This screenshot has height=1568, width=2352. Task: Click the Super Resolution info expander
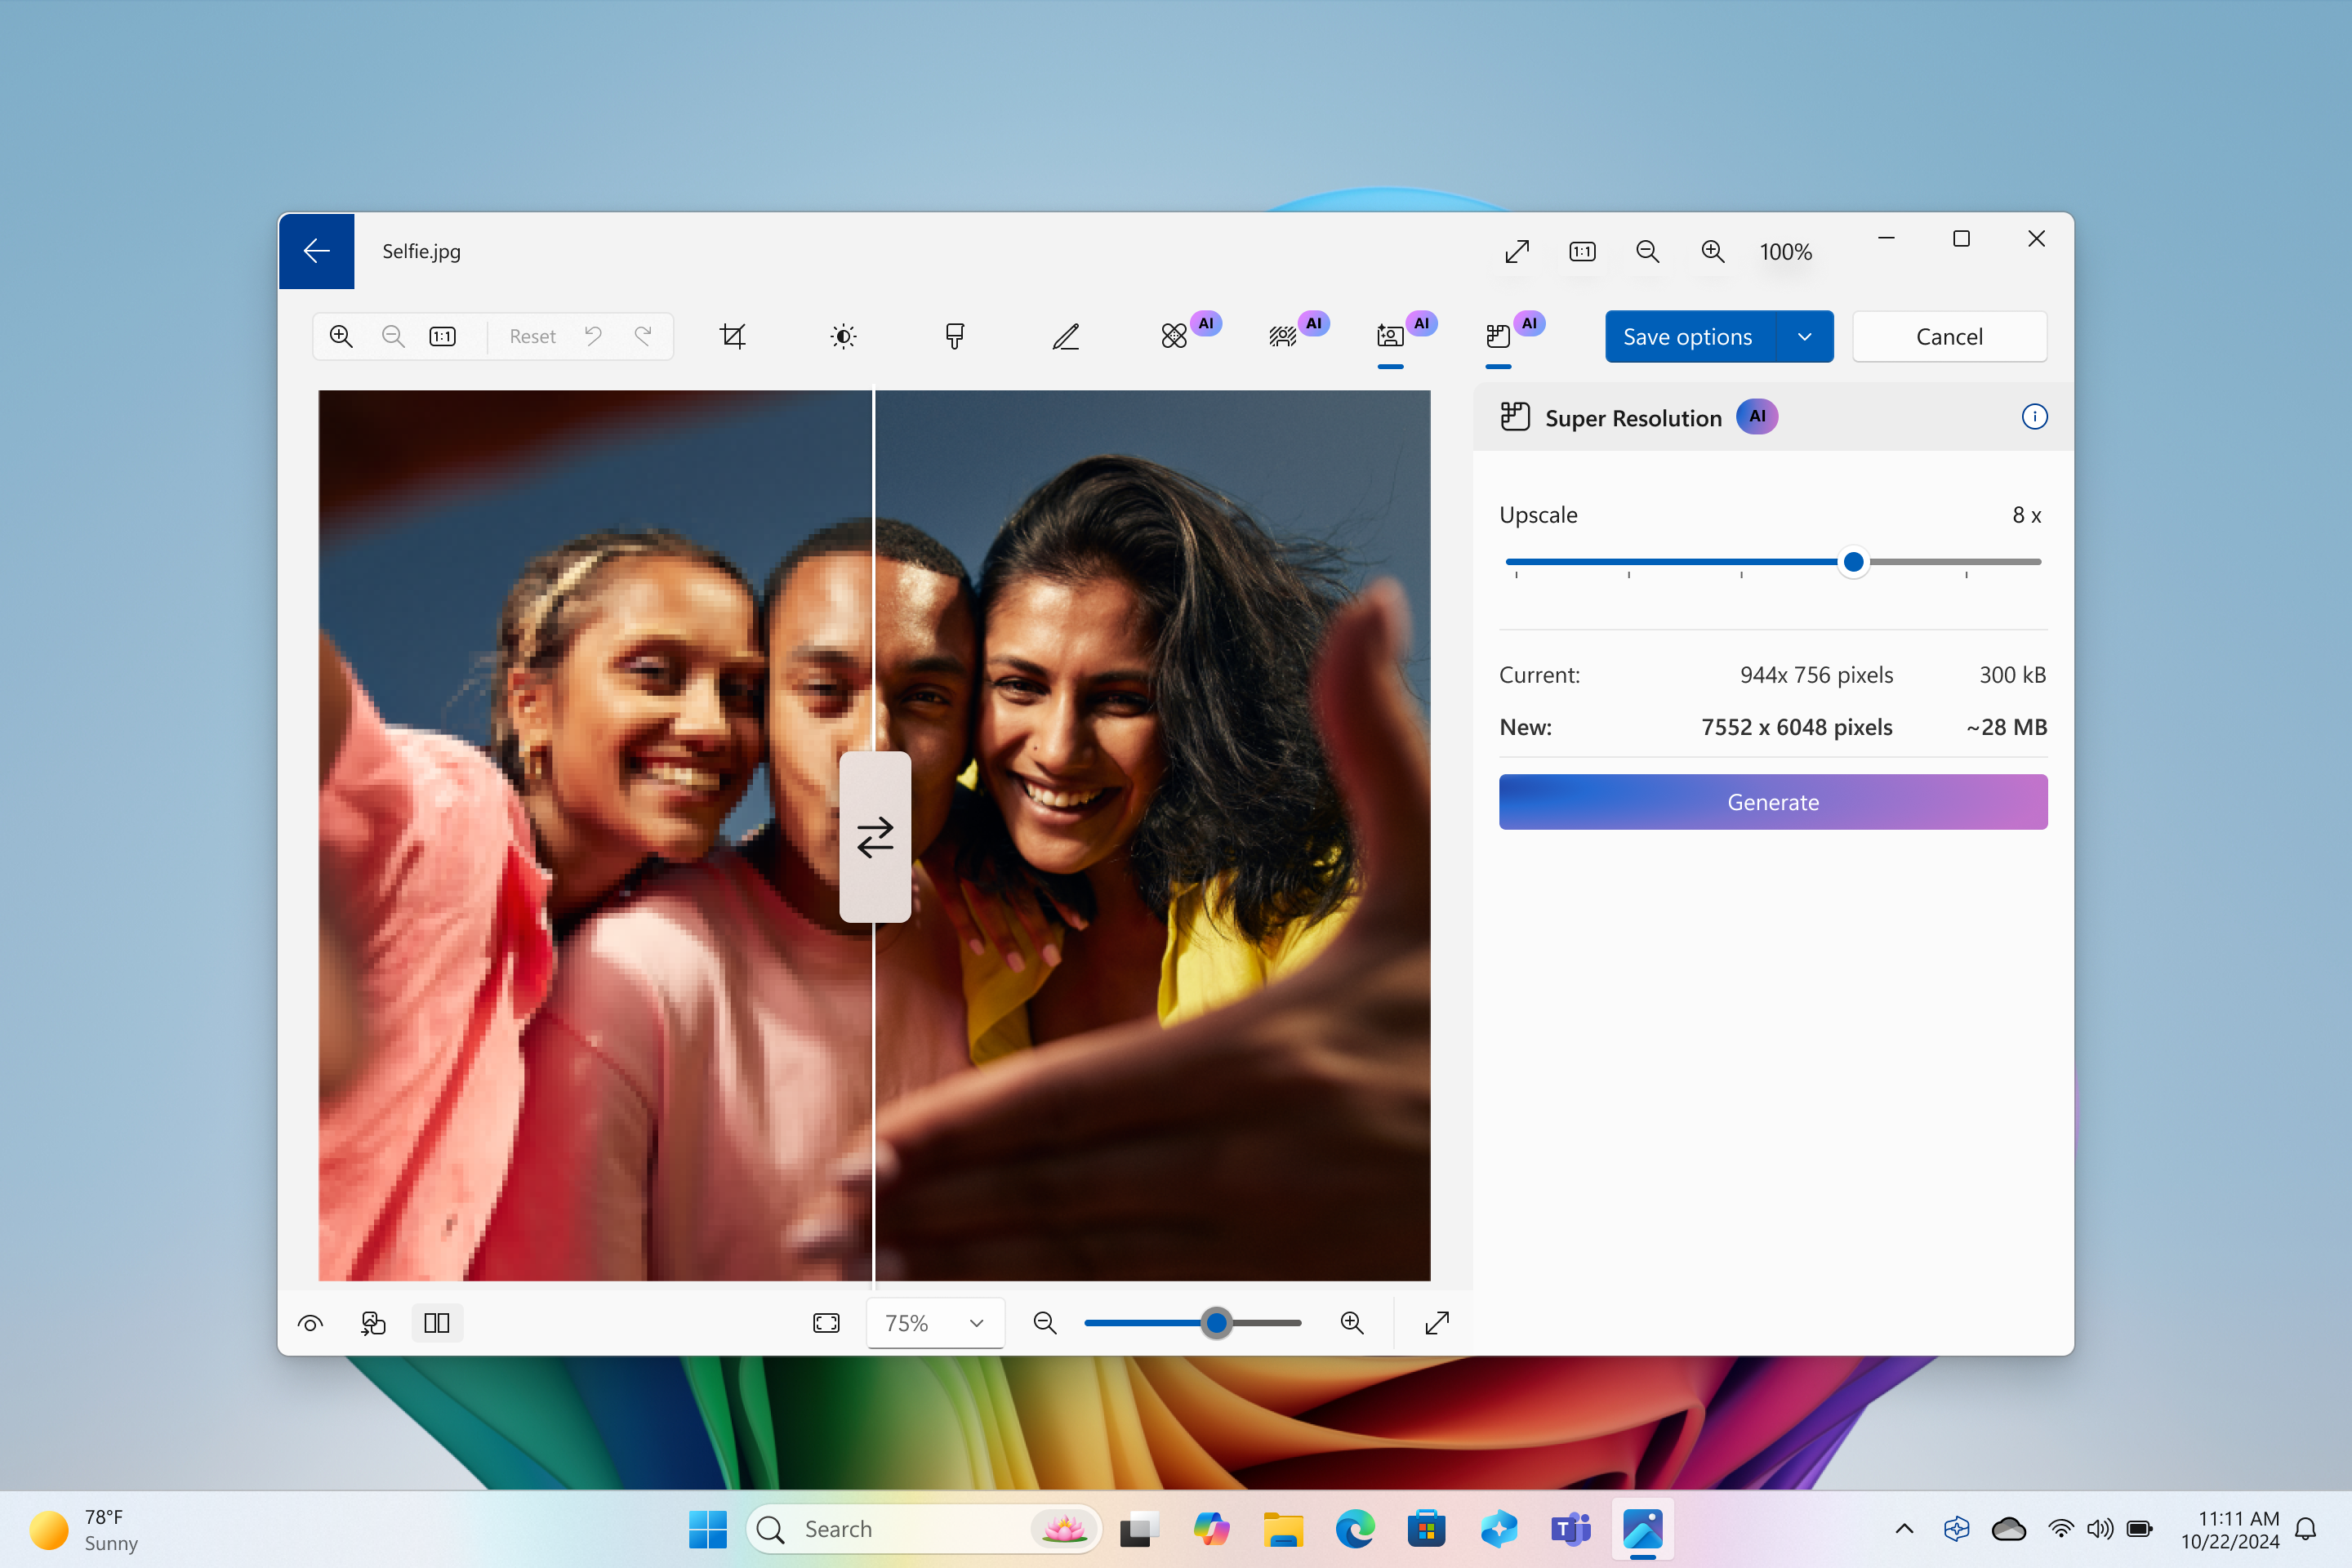(2033, 416)
